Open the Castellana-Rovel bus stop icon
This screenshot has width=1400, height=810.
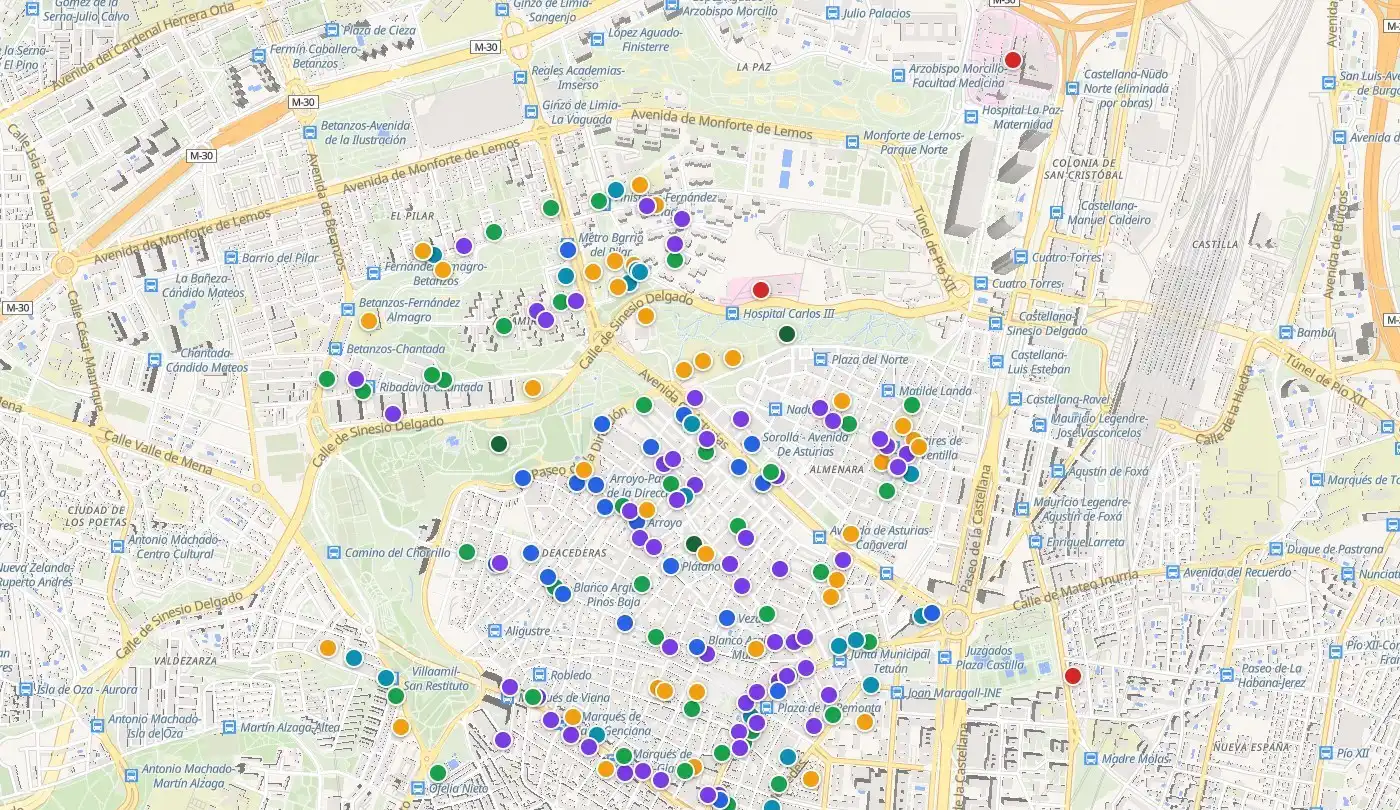tap(1015, 399)
